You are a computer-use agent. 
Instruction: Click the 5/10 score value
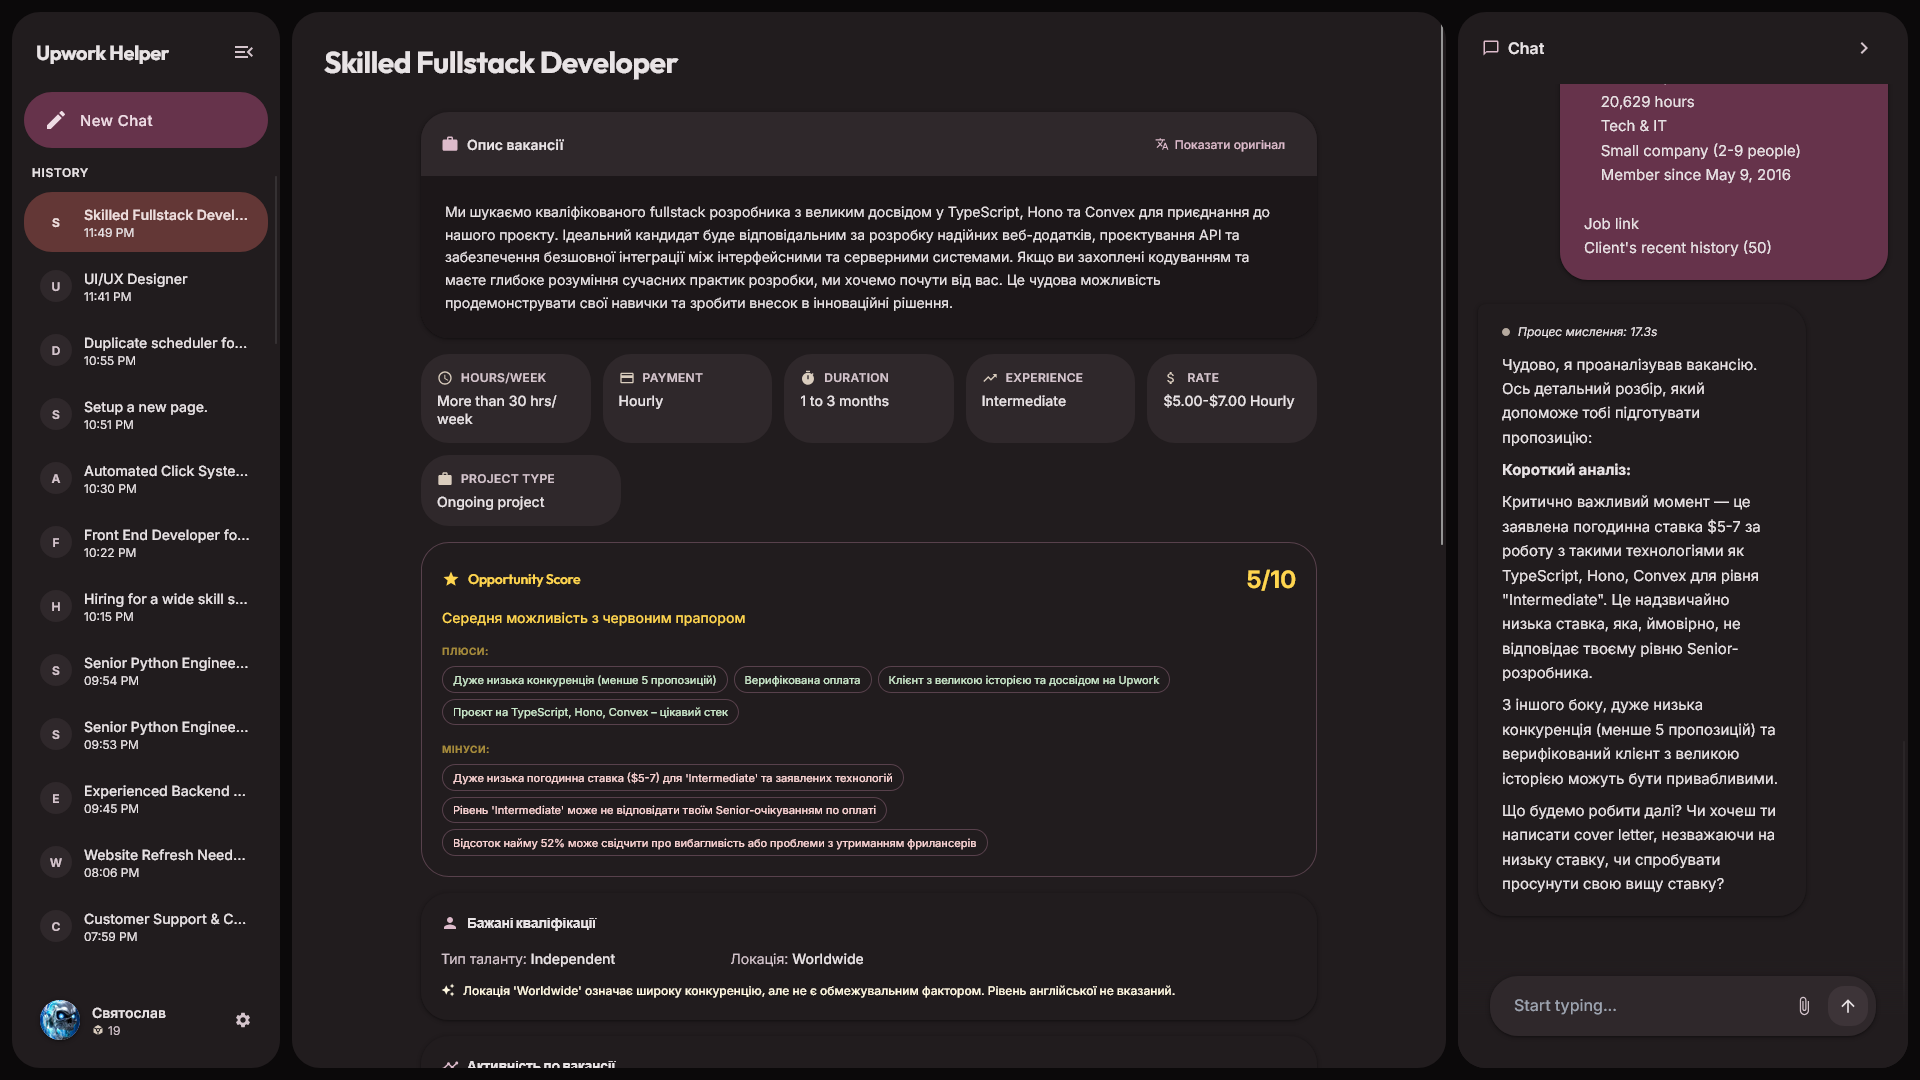pos(1270,580)
